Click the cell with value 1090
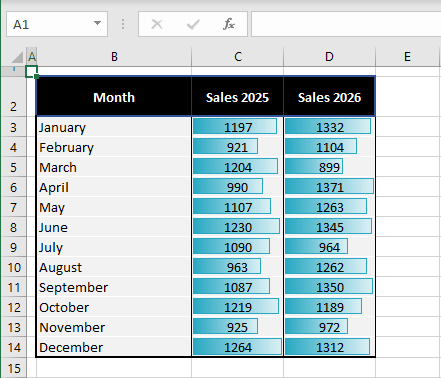Screen dimensions: 441x378 coord(238,247)
